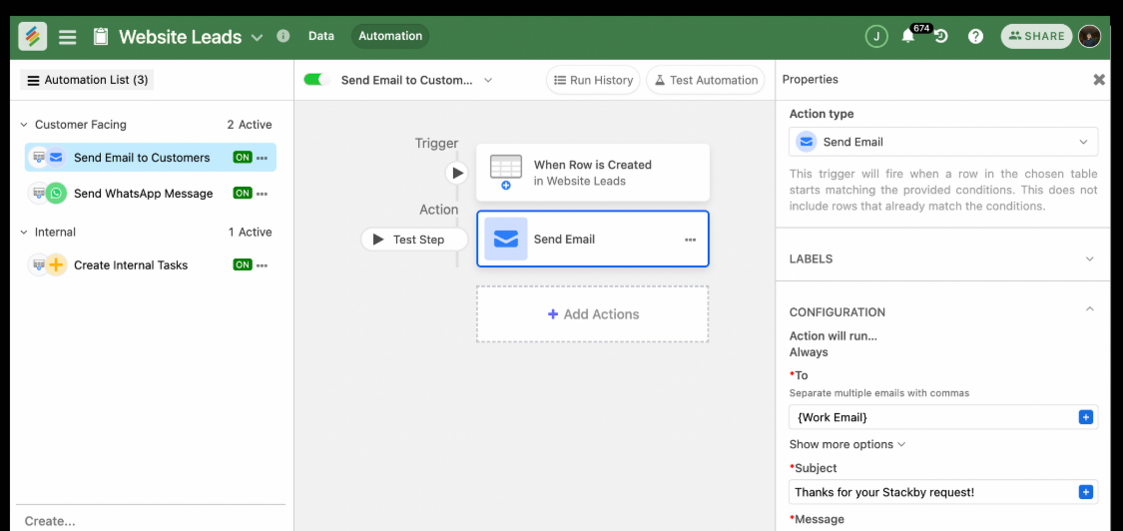Open the user profile avatar
The width and height of the screenshot is (1123, 531).
tap(1089, 36)
